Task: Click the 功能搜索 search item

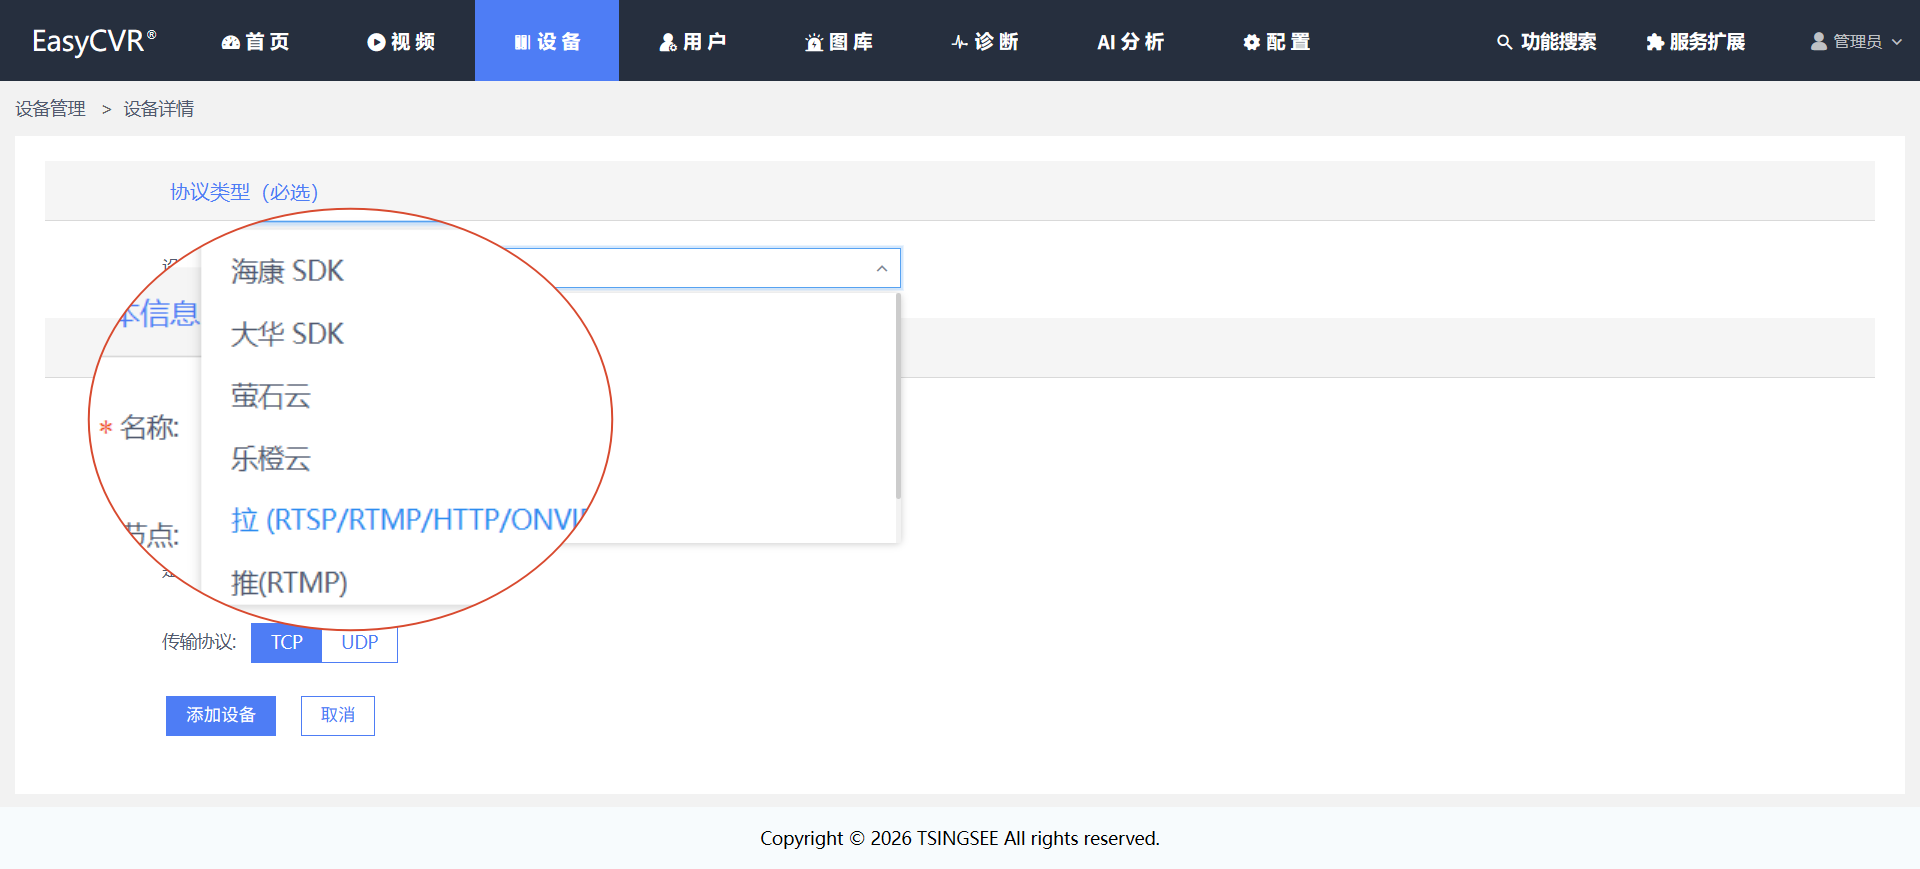Action: point(1546,41)
